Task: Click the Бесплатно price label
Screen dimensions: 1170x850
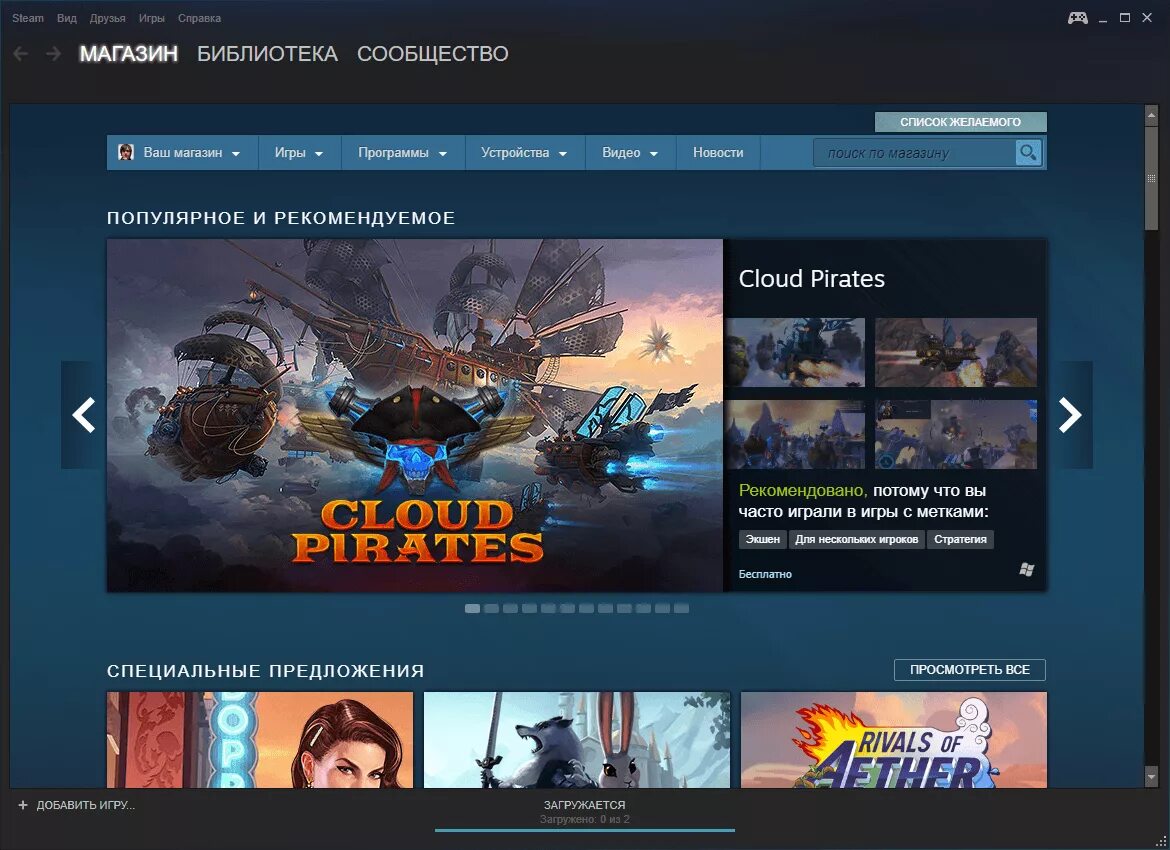Action: pyautogui.click(x=765, y=574)
